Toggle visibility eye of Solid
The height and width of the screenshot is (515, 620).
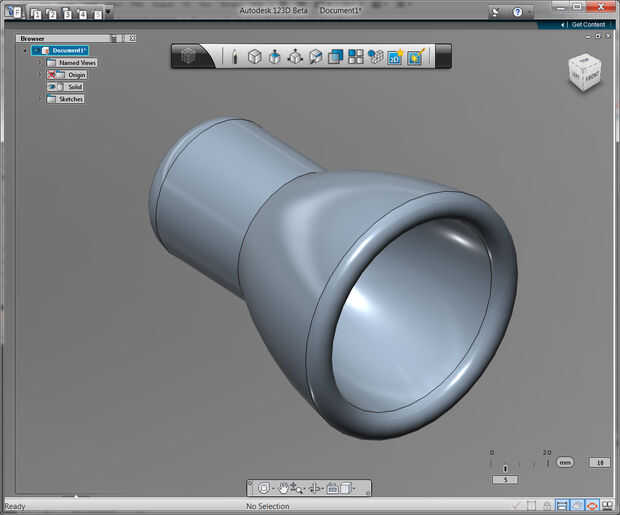click(52, 87)
